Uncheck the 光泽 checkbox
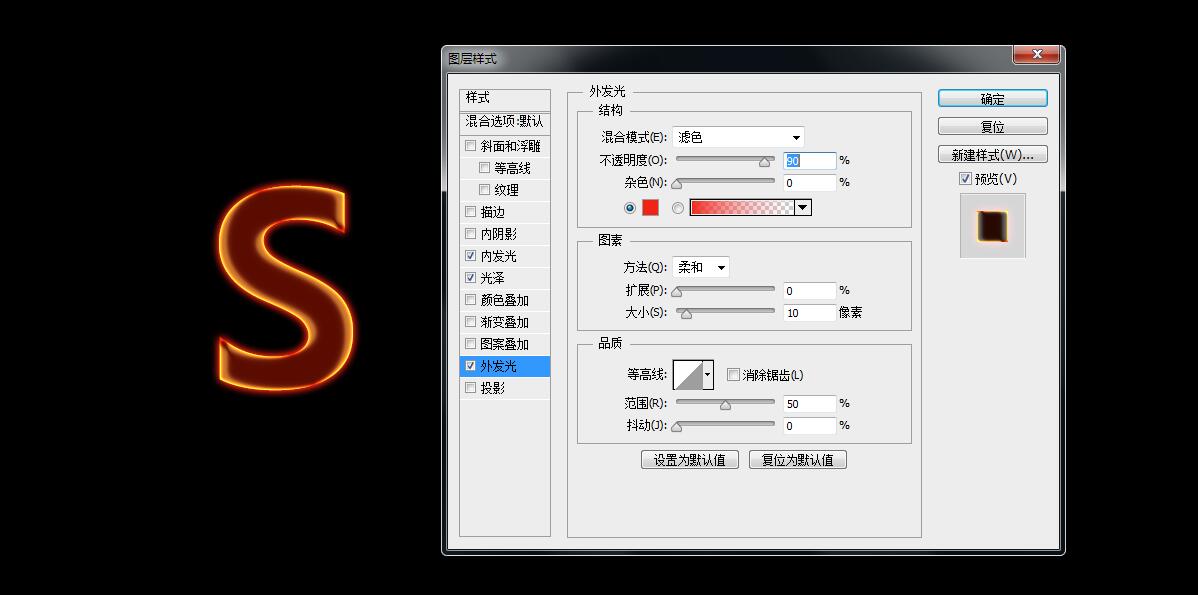 click(471, 278)
